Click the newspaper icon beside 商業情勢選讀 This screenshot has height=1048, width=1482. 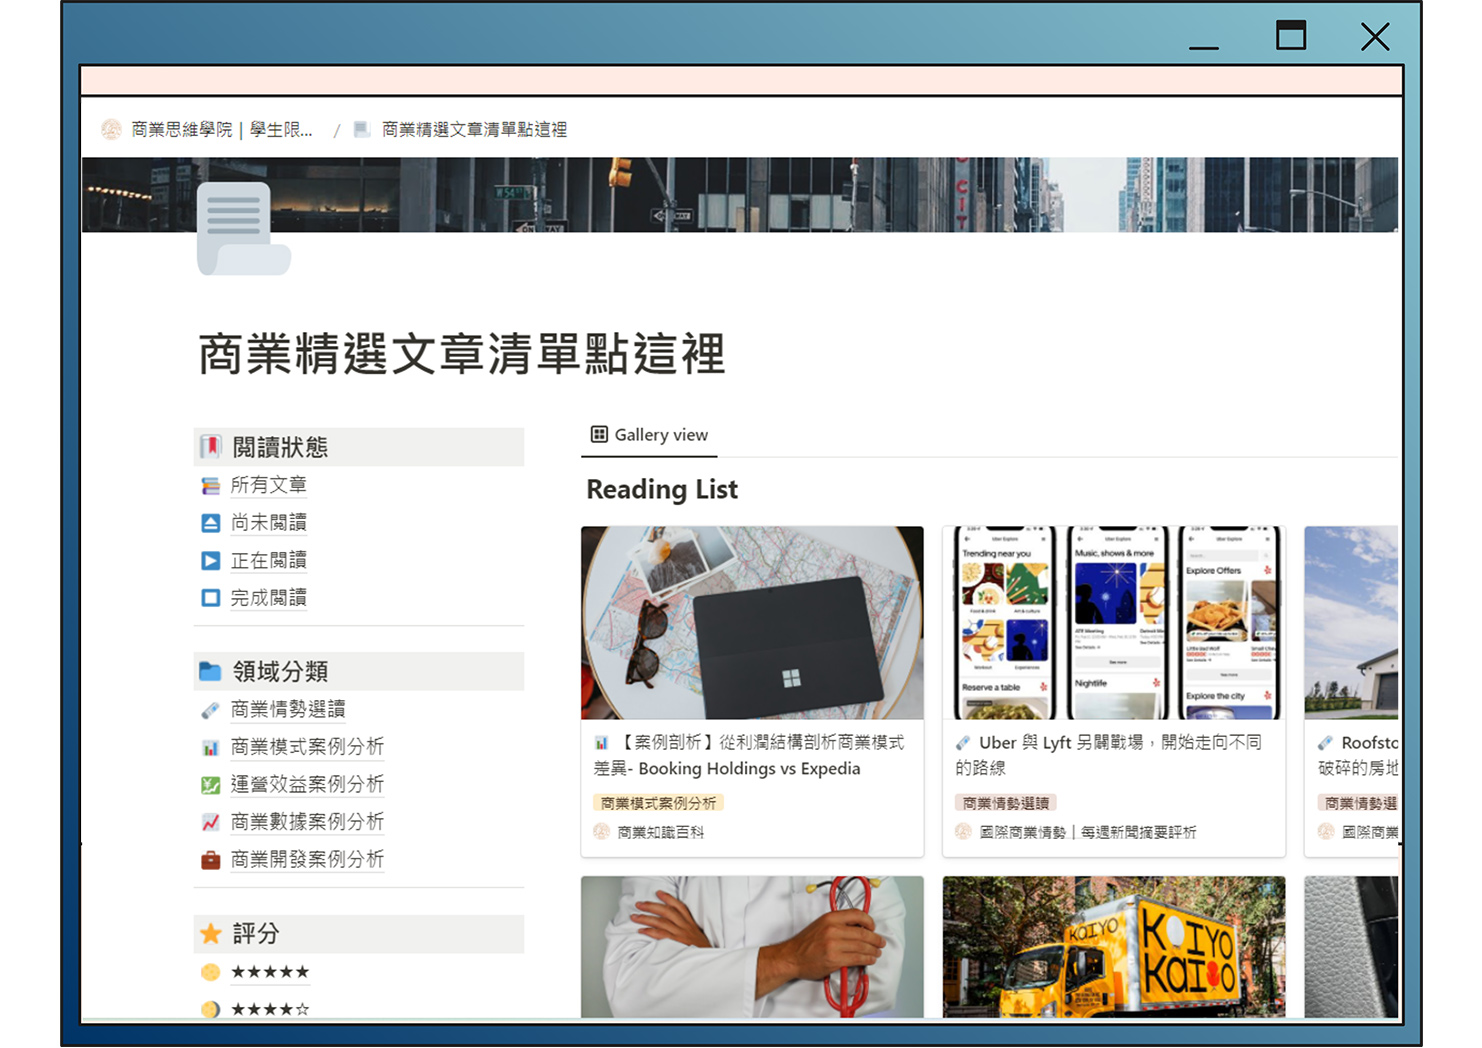210,710
